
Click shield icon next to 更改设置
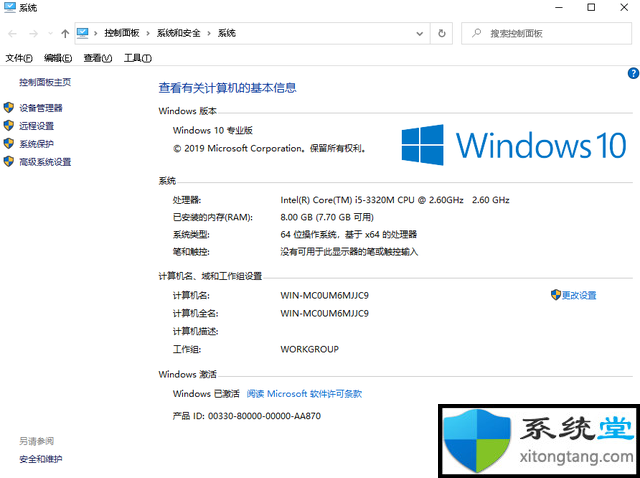point(556,295)
